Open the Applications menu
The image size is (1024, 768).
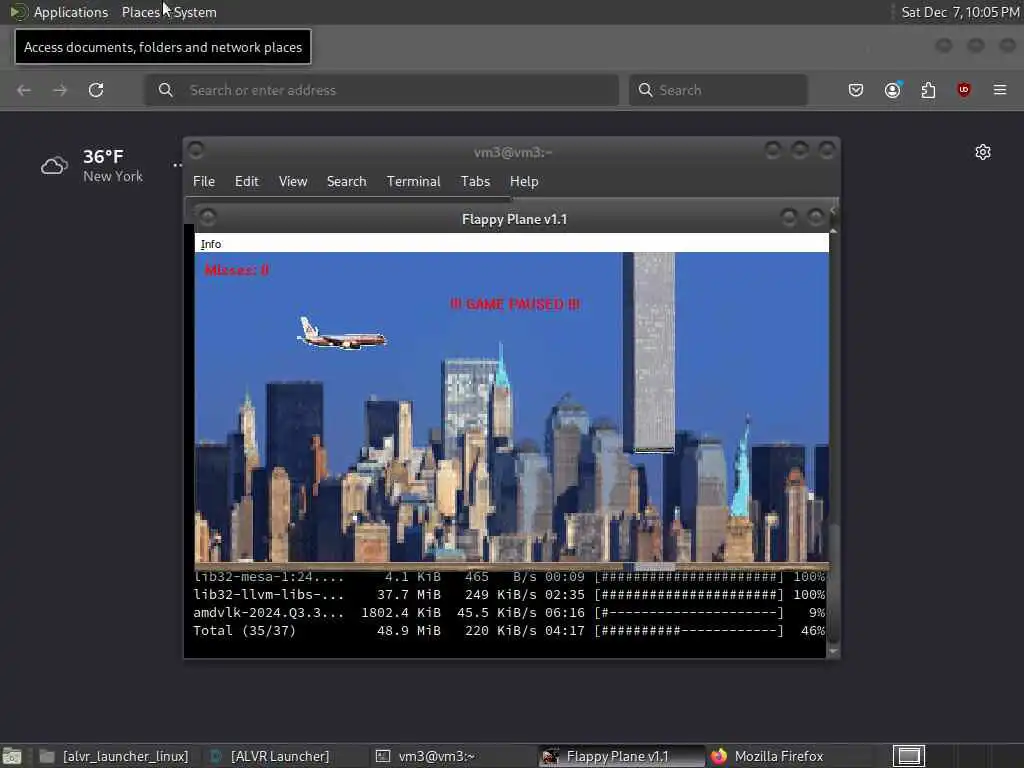pos(71,12)
